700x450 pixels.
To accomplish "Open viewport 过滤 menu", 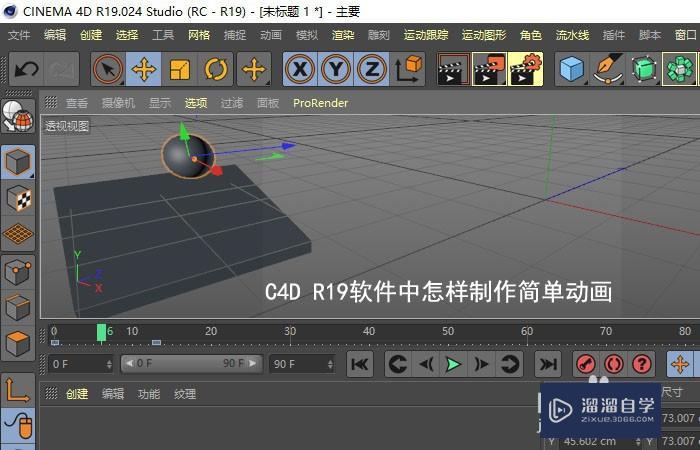I will (232, 103).
